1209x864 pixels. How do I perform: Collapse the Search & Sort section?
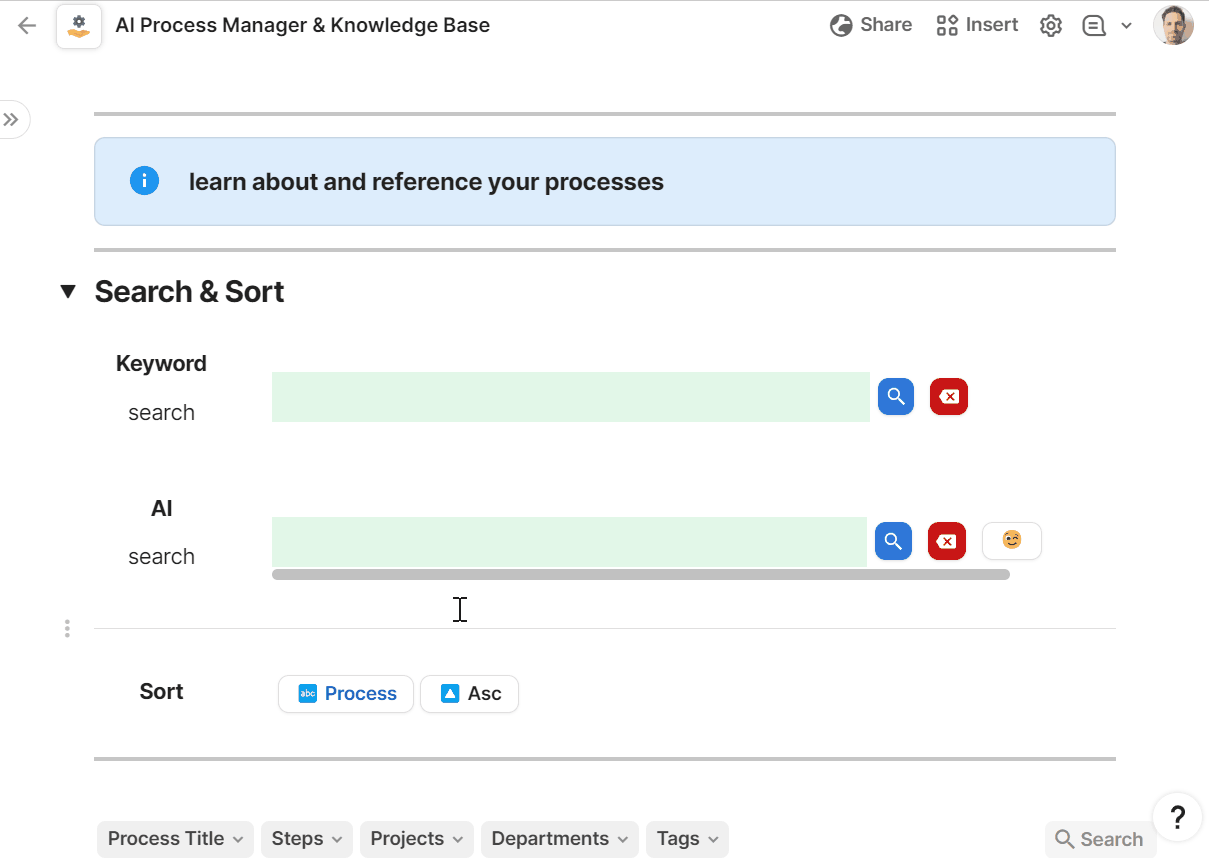coord(68,292)
